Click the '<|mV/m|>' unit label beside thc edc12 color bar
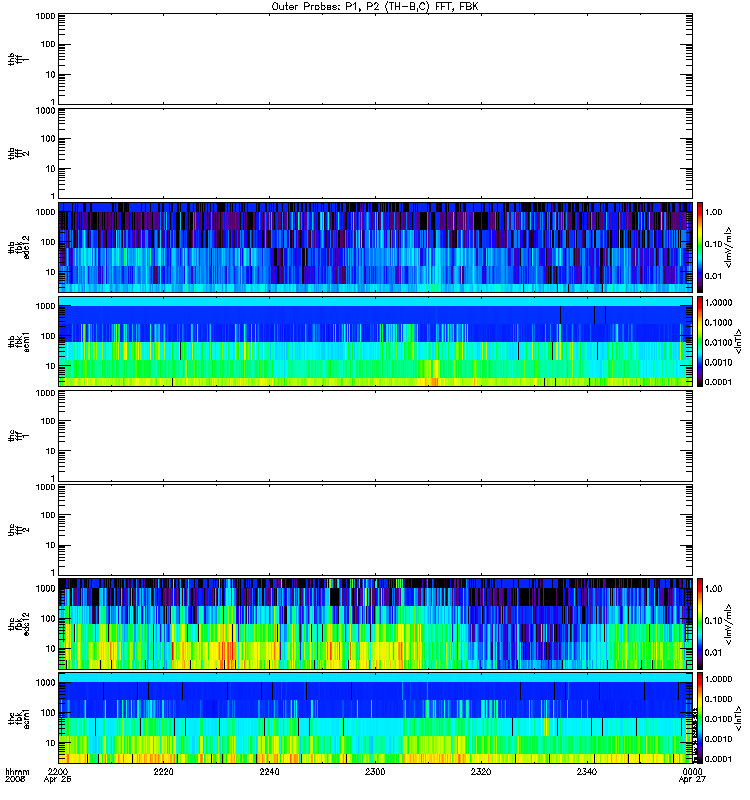Viewport: 750px width, 800px height. click(x=728, y=624)
